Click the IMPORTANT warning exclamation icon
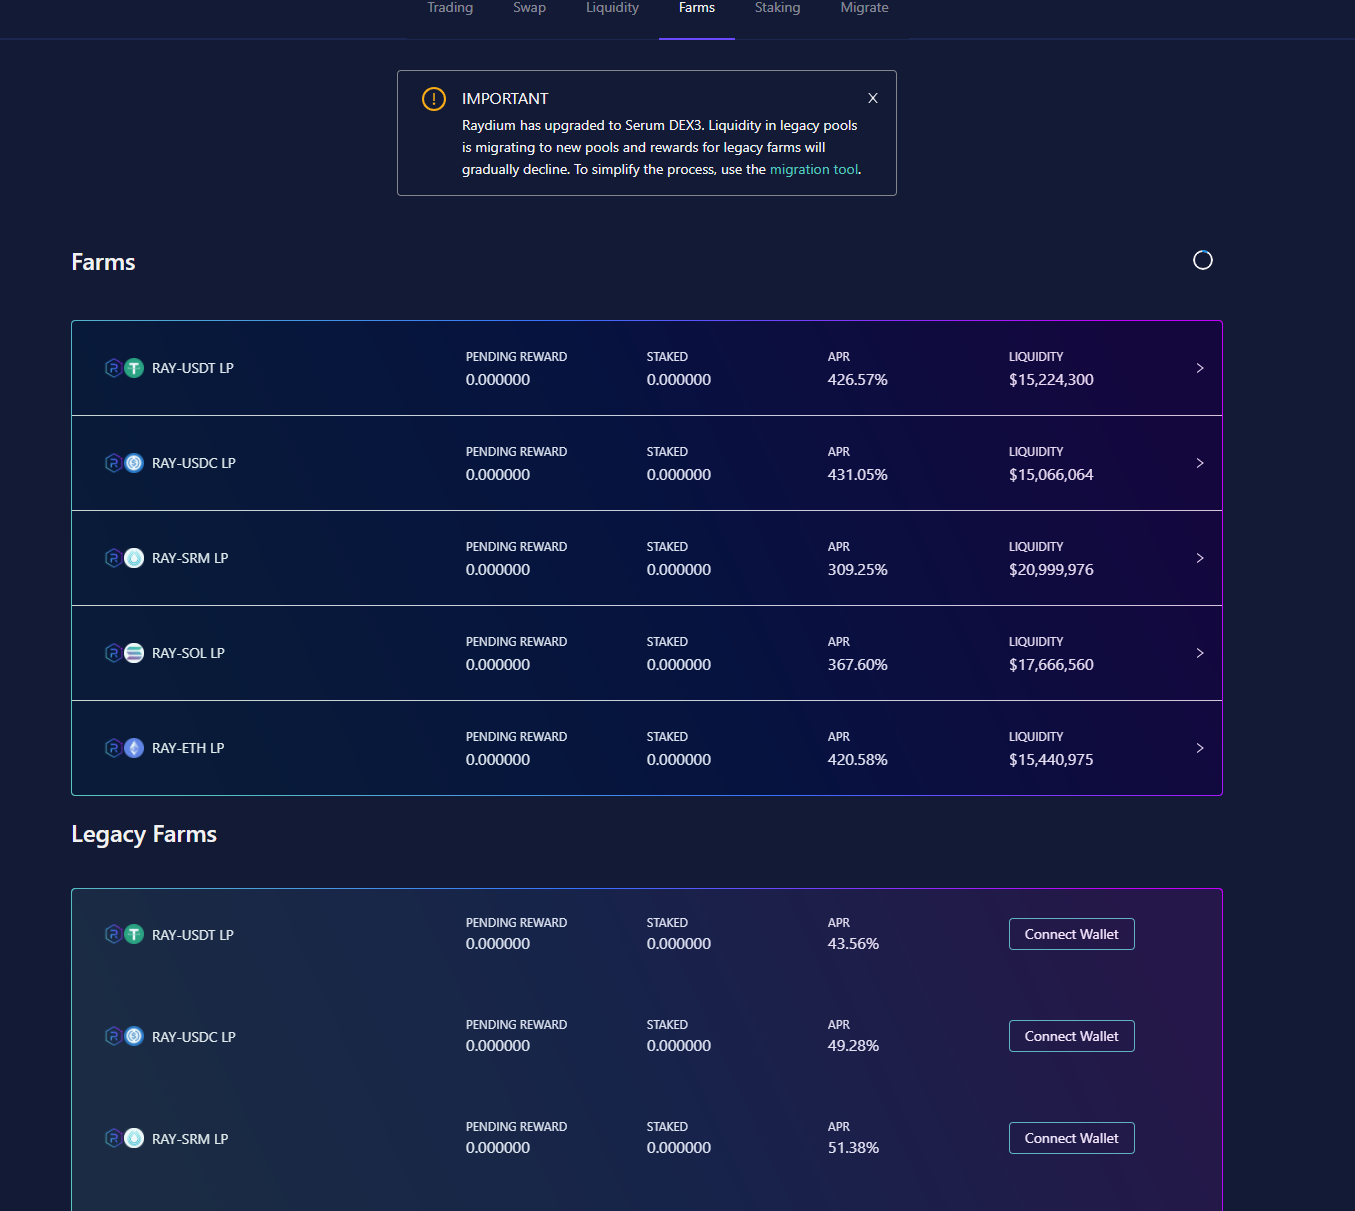The width and height of the screenshot is (1355, 1211). 434,99
